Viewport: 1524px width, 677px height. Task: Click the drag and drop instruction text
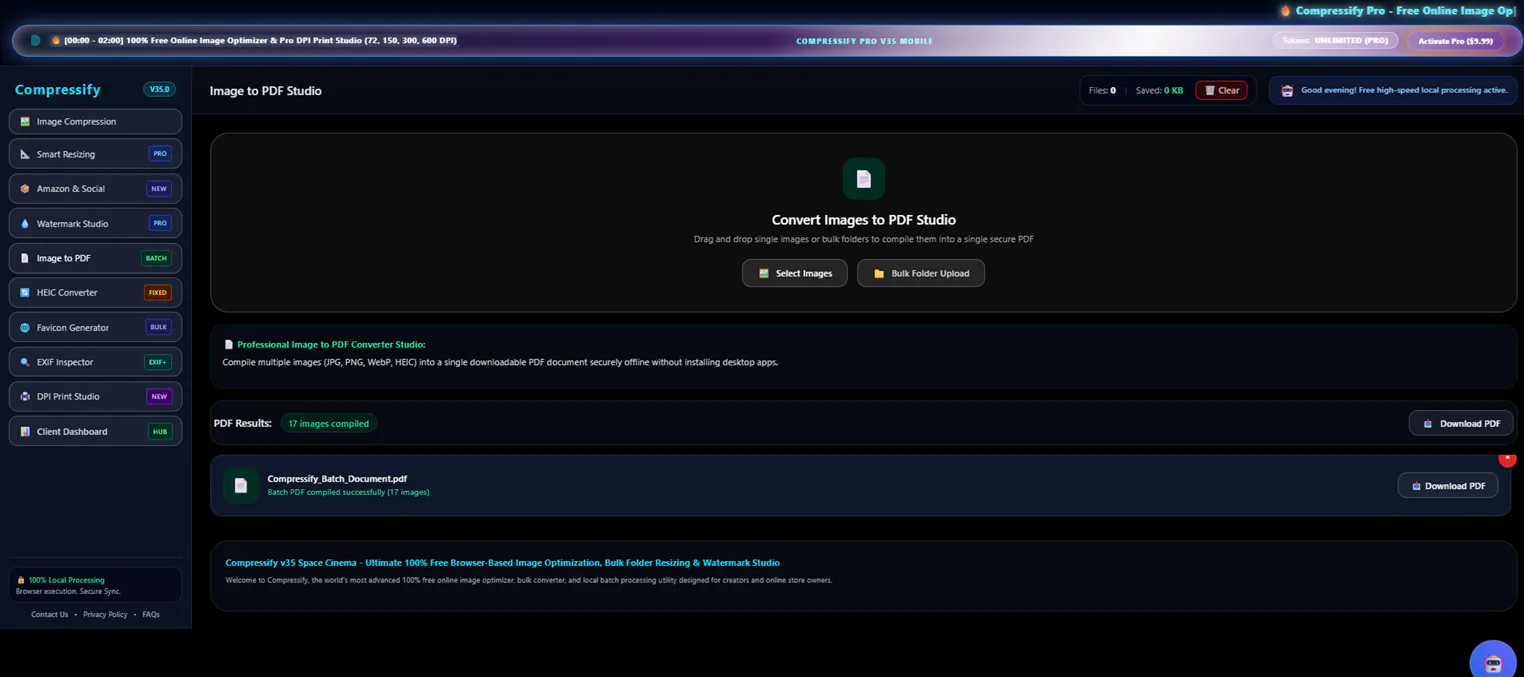tap(864, 239)
